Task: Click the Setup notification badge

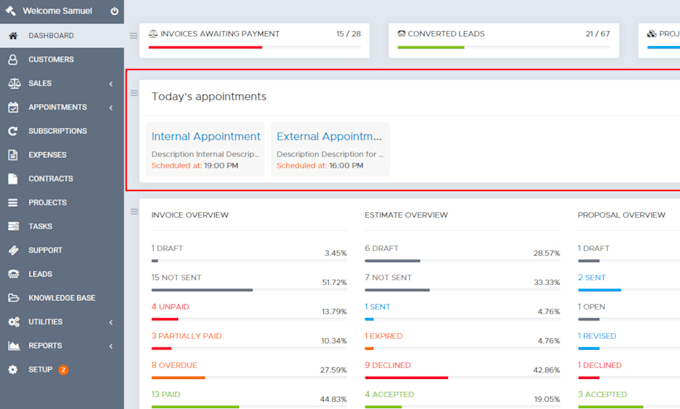Action: [x=63, y=370]
